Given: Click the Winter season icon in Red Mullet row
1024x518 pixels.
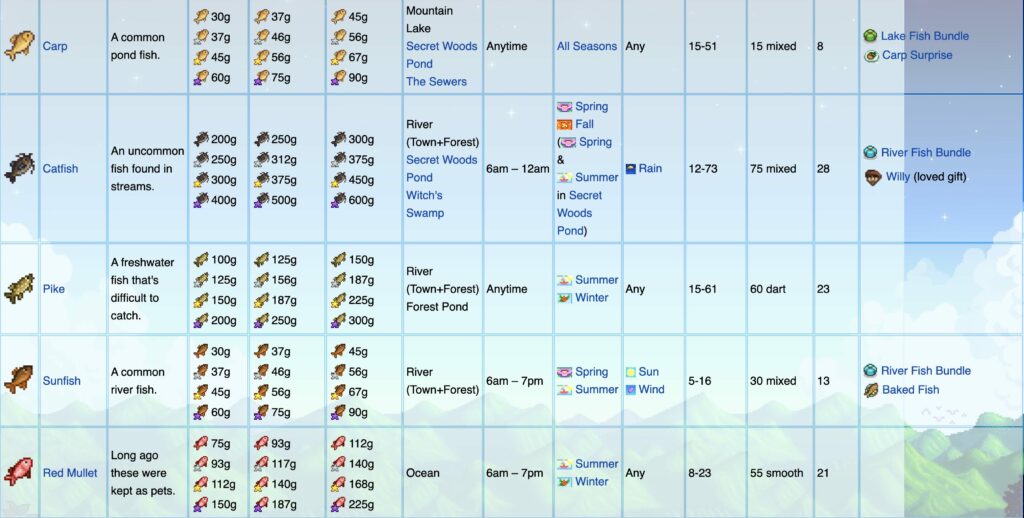Looking at the screenshot, I should pos(564,481).
